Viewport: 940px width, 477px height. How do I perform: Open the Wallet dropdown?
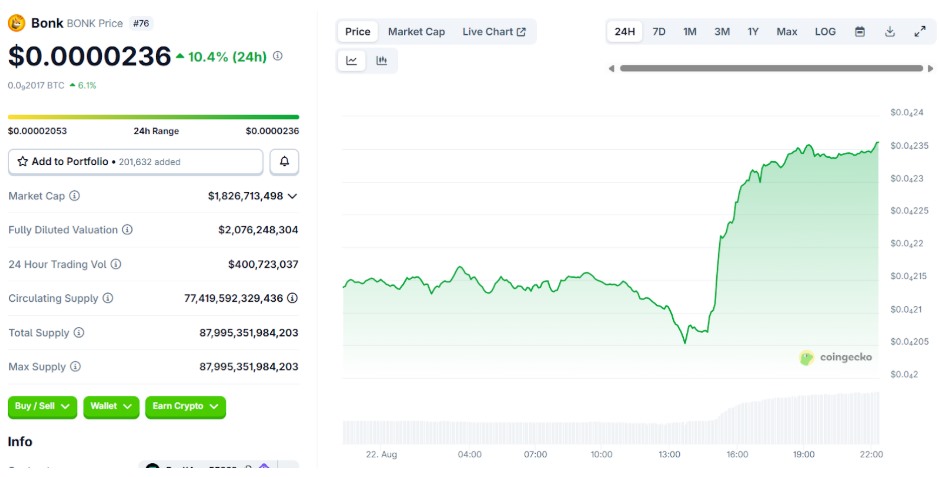111,406
